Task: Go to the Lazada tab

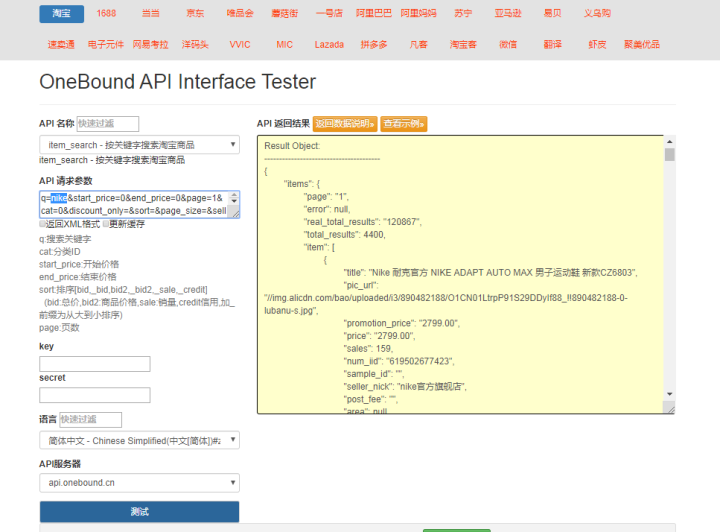Action: click(329, 44)
